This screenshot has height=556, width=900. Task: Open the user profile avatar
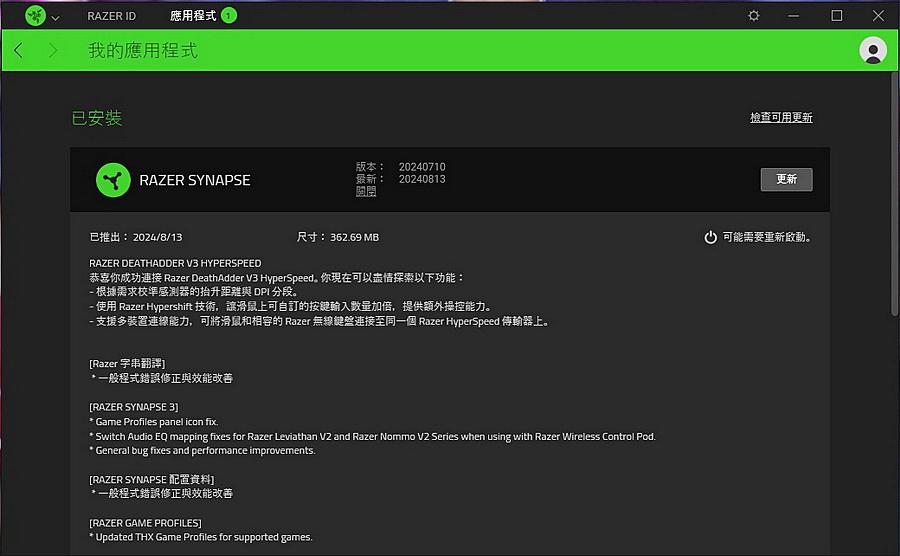tap(872, 50)
